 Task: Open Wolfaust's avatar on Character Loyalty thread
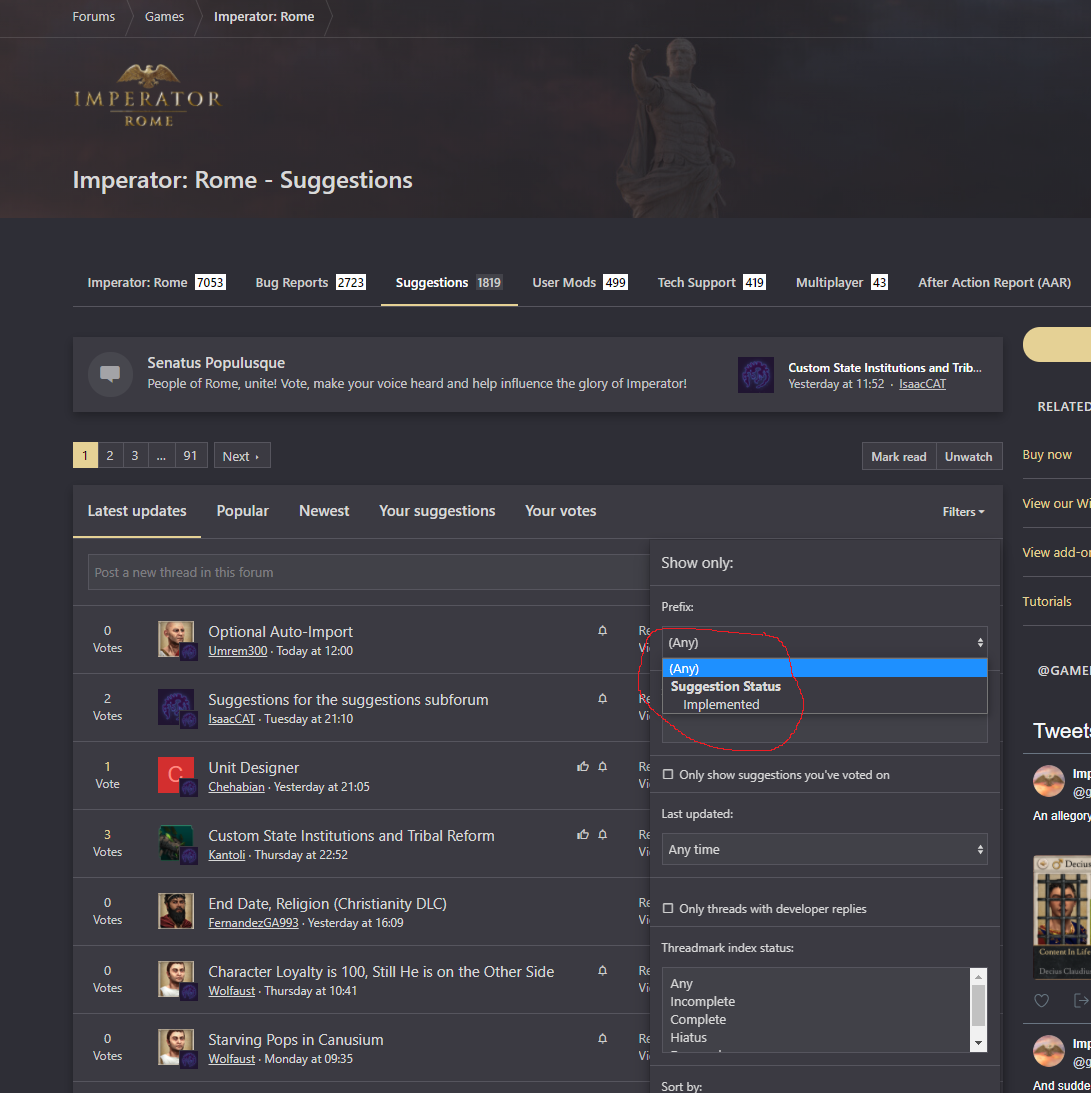[x=176, y=979]
